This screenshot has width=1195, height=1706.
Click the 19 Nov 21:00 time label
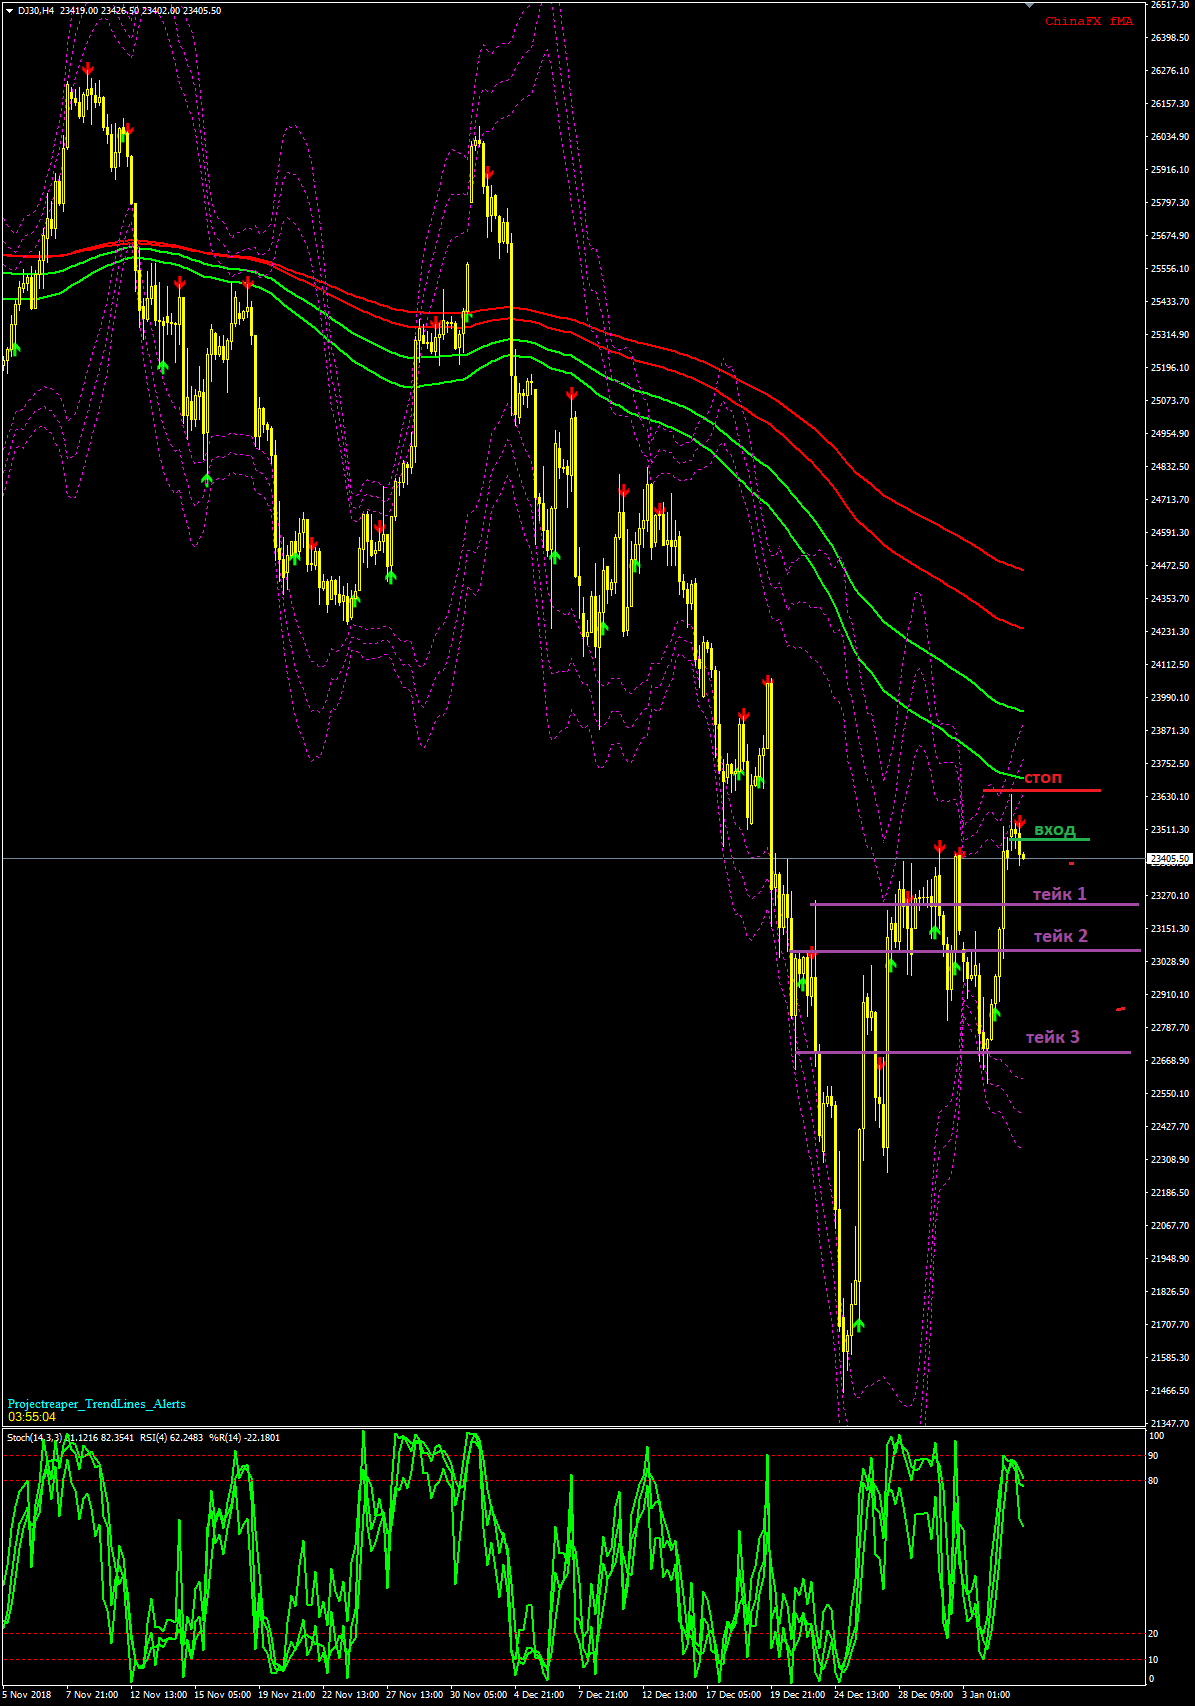click(x=287, y=1695)
